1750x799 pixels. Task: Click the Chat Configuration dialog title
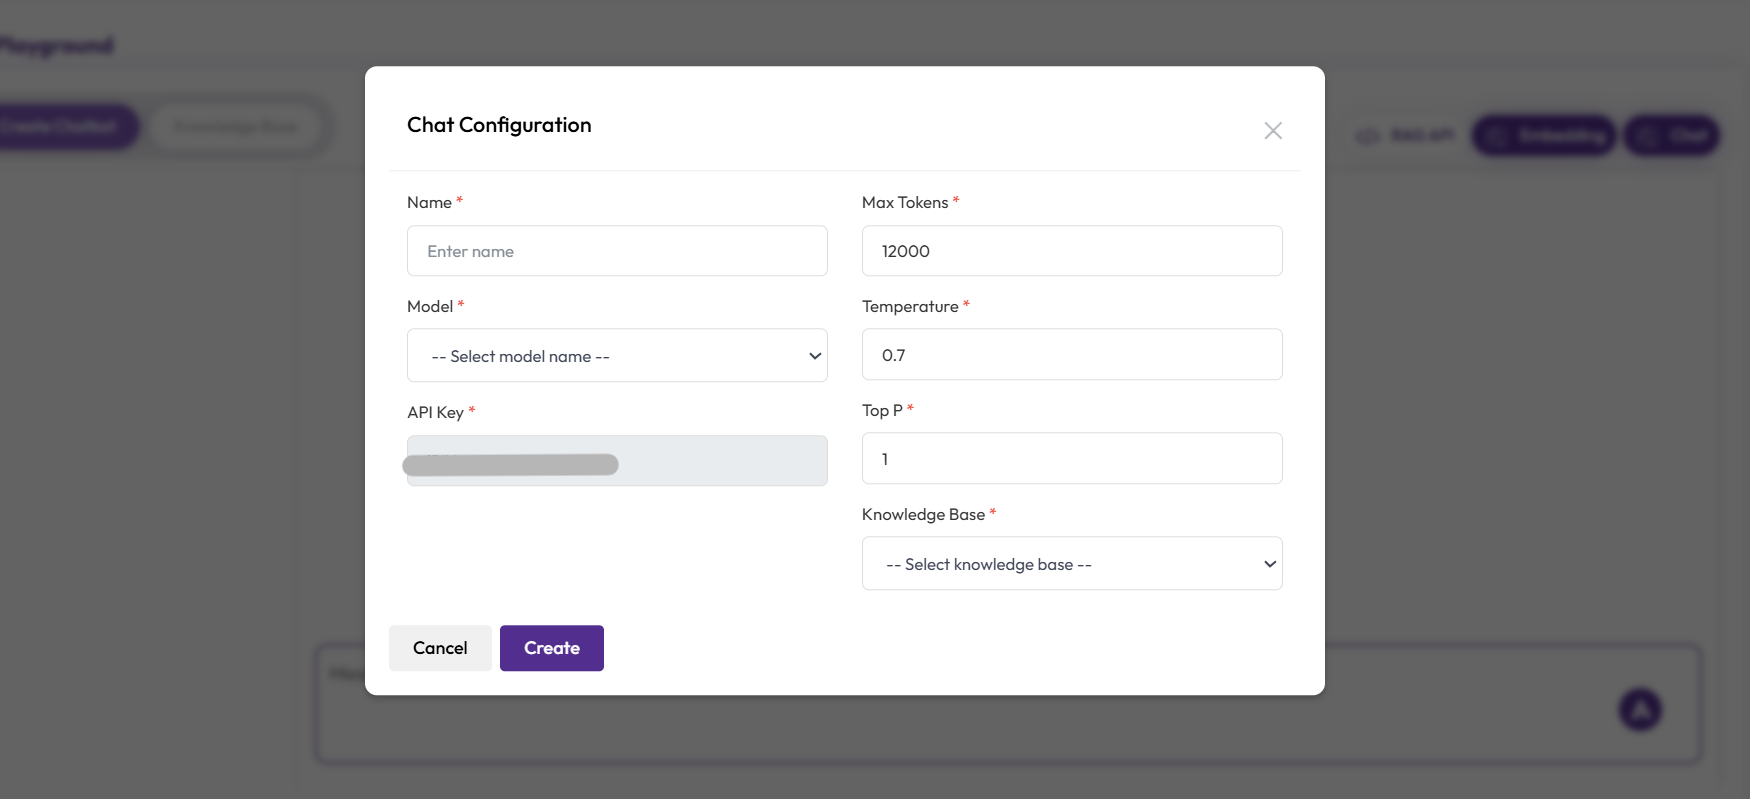[499, 125]
